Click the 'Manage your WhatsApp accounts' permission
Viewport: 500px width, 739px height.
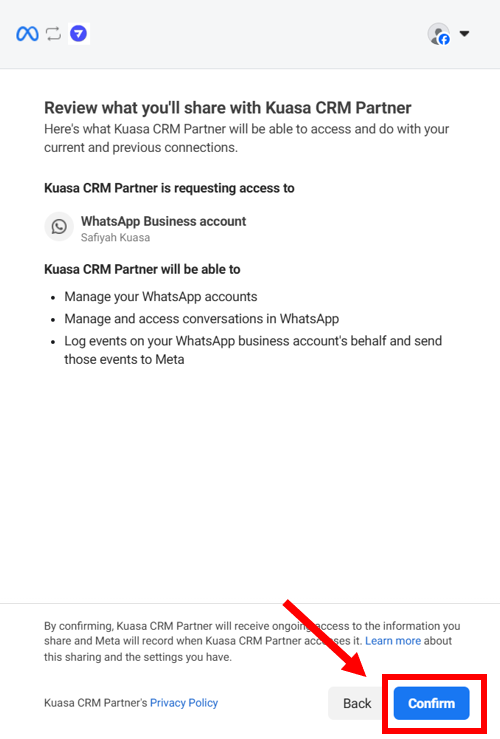161,297
